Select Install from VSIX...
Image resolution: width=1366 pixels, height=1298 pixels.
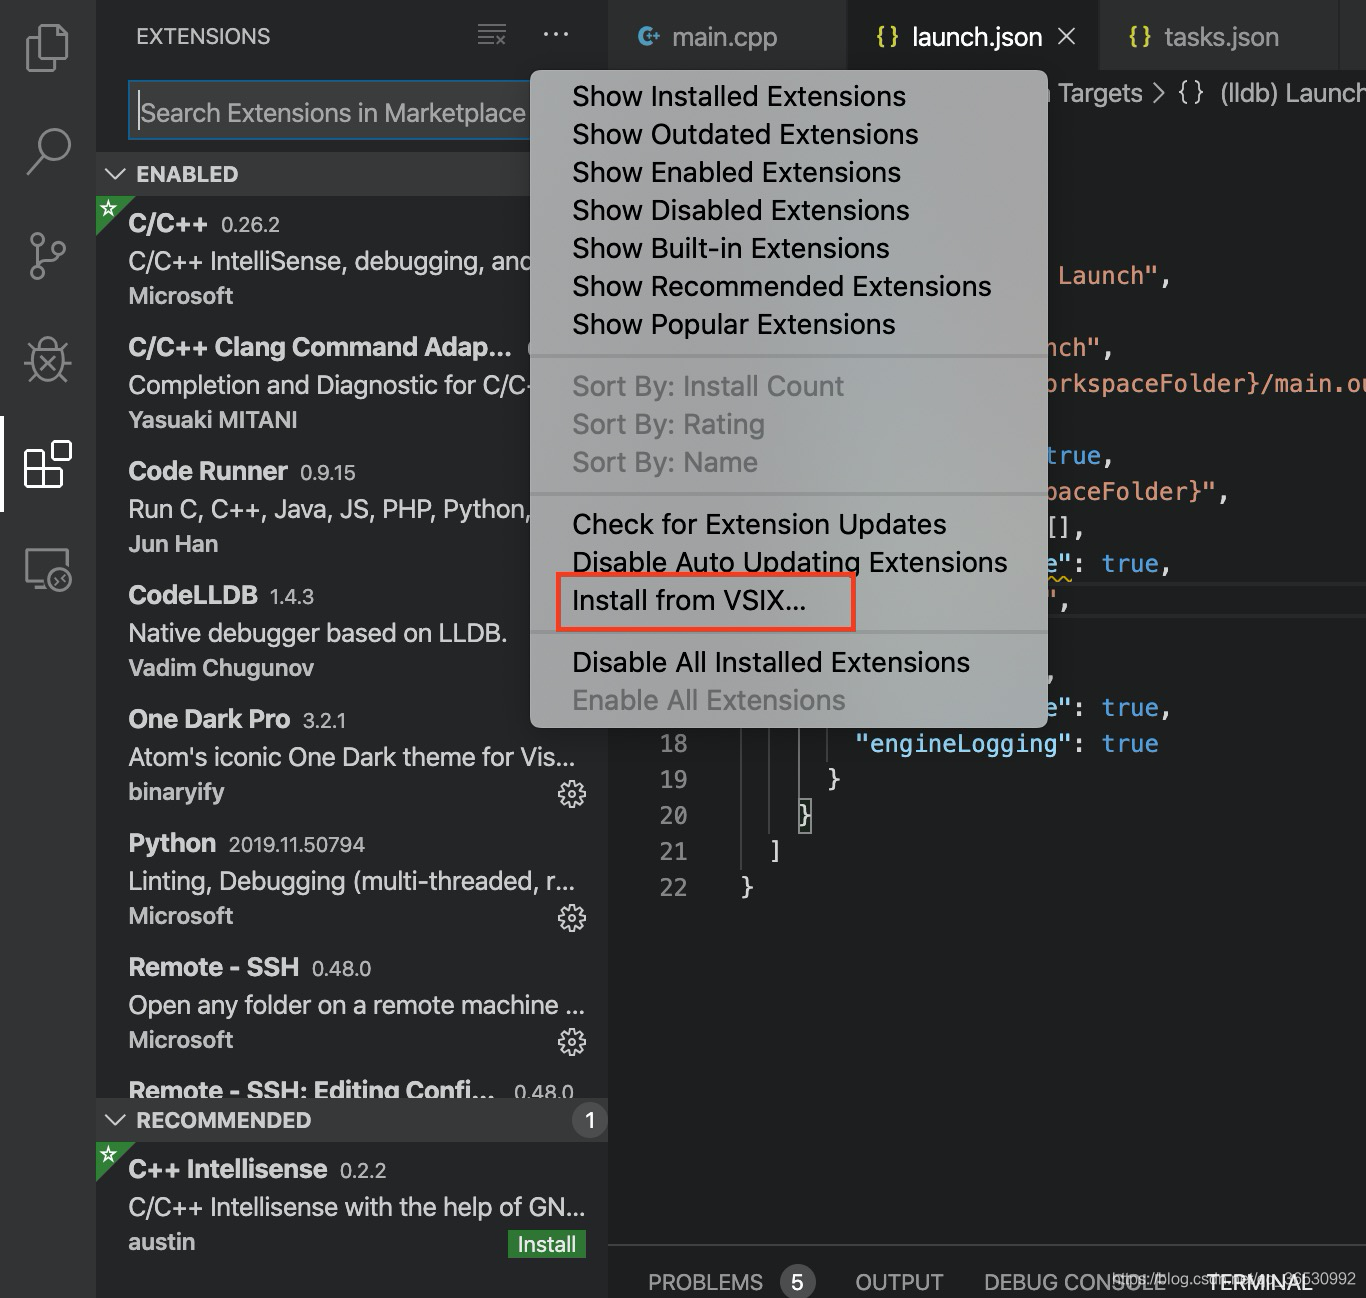pyautogui.click(x=688, y=600)
